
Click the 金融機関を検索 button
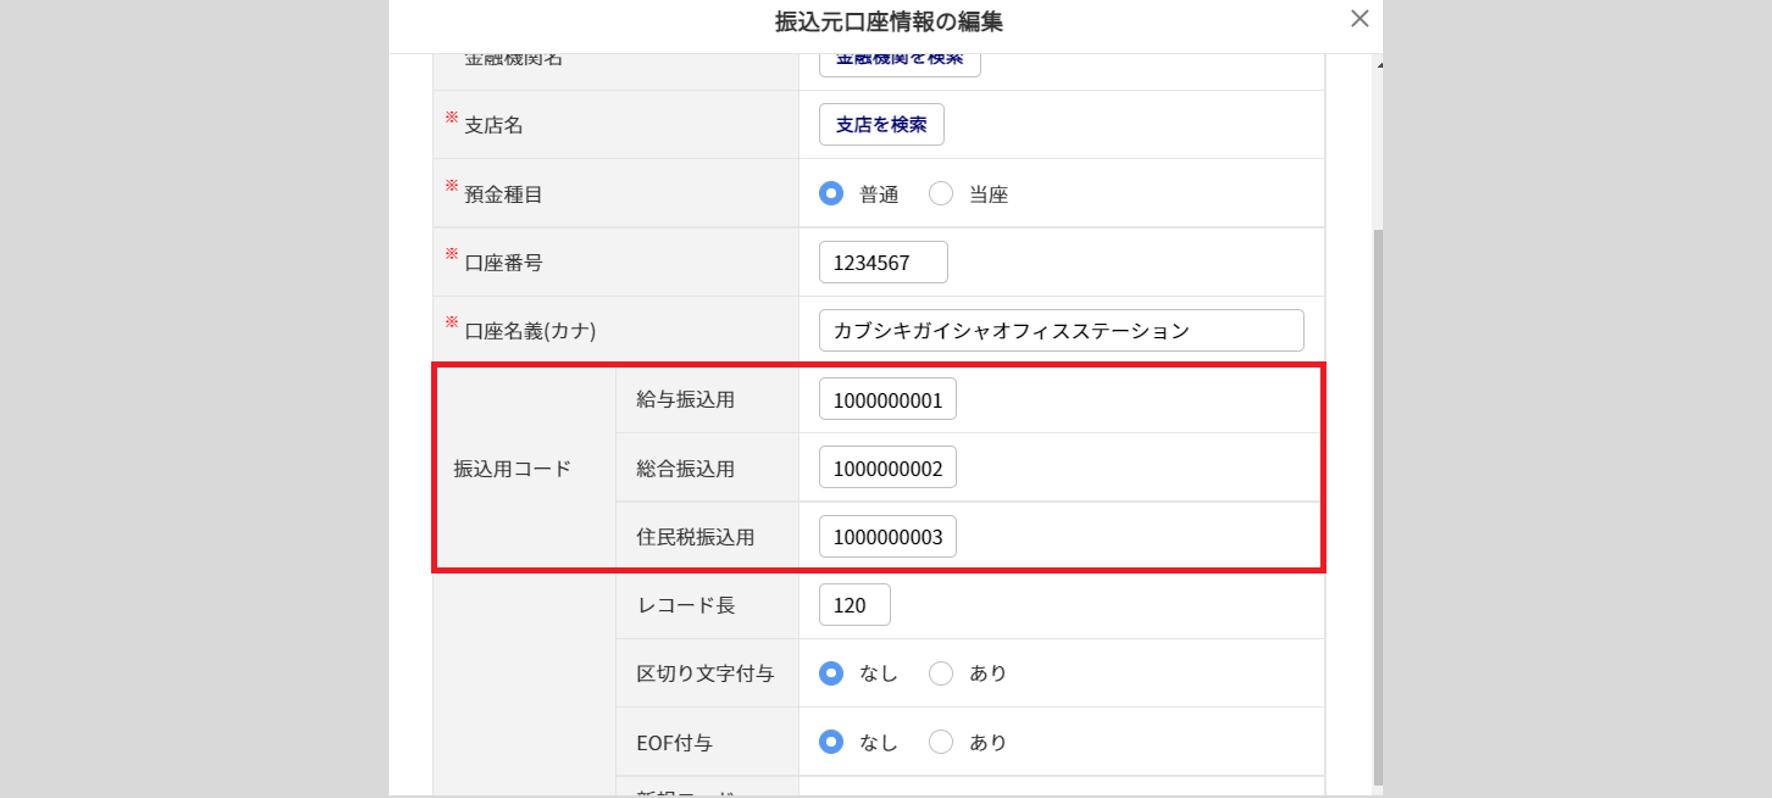[x=899, y=62]
